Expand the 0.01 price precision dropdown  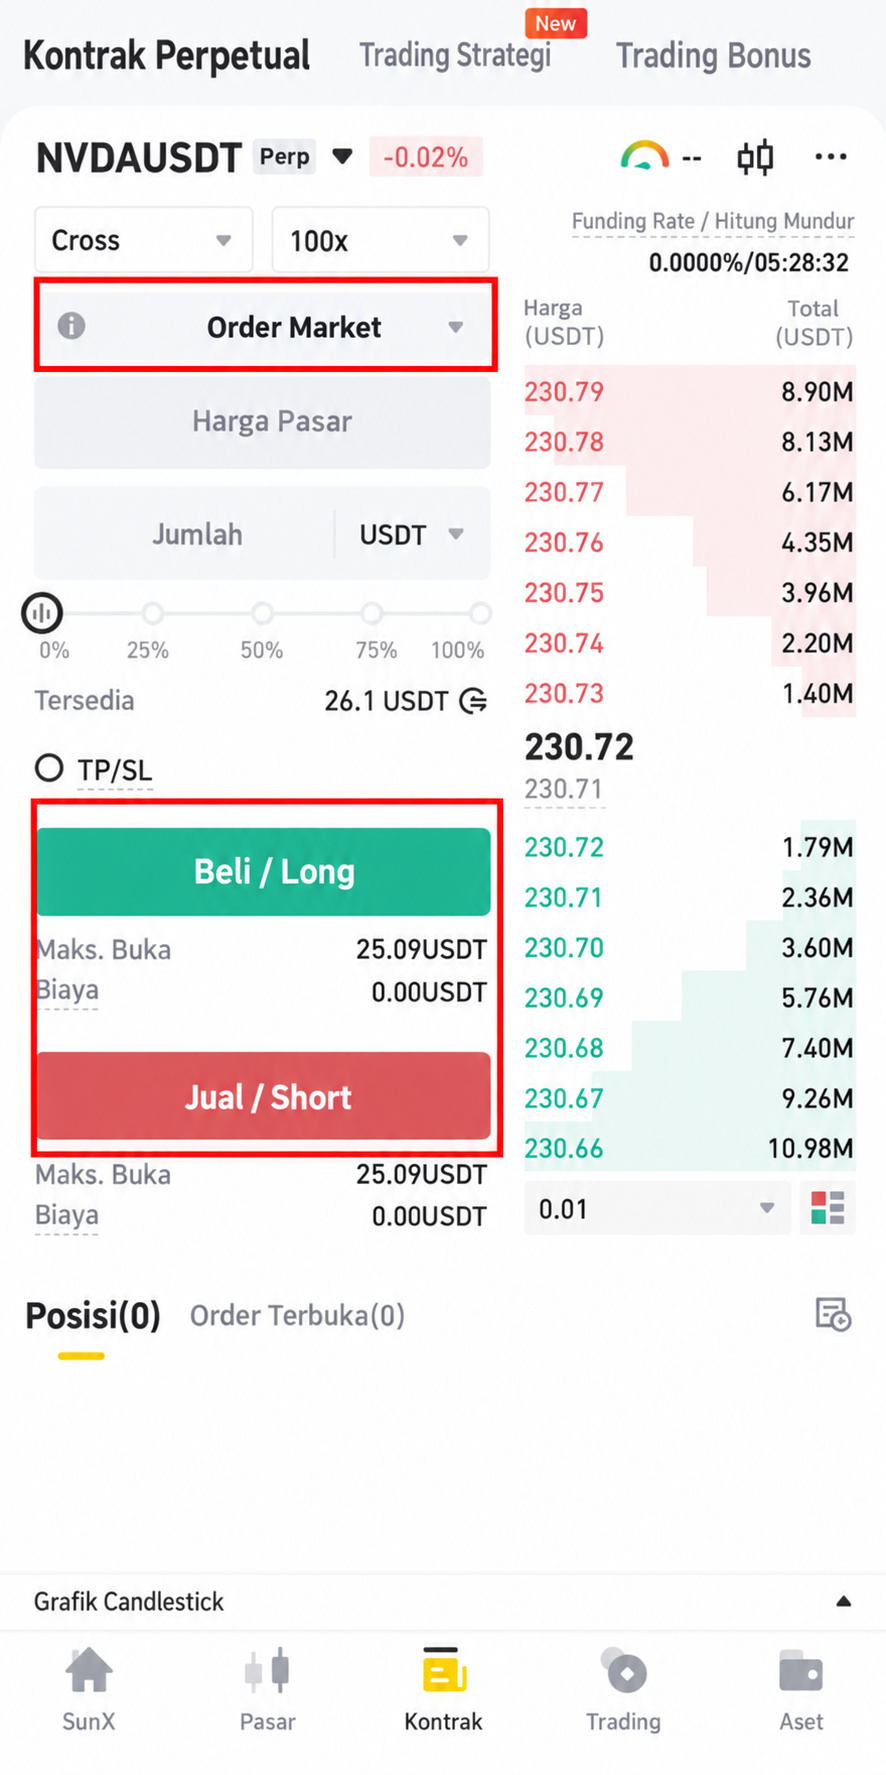657,1208
